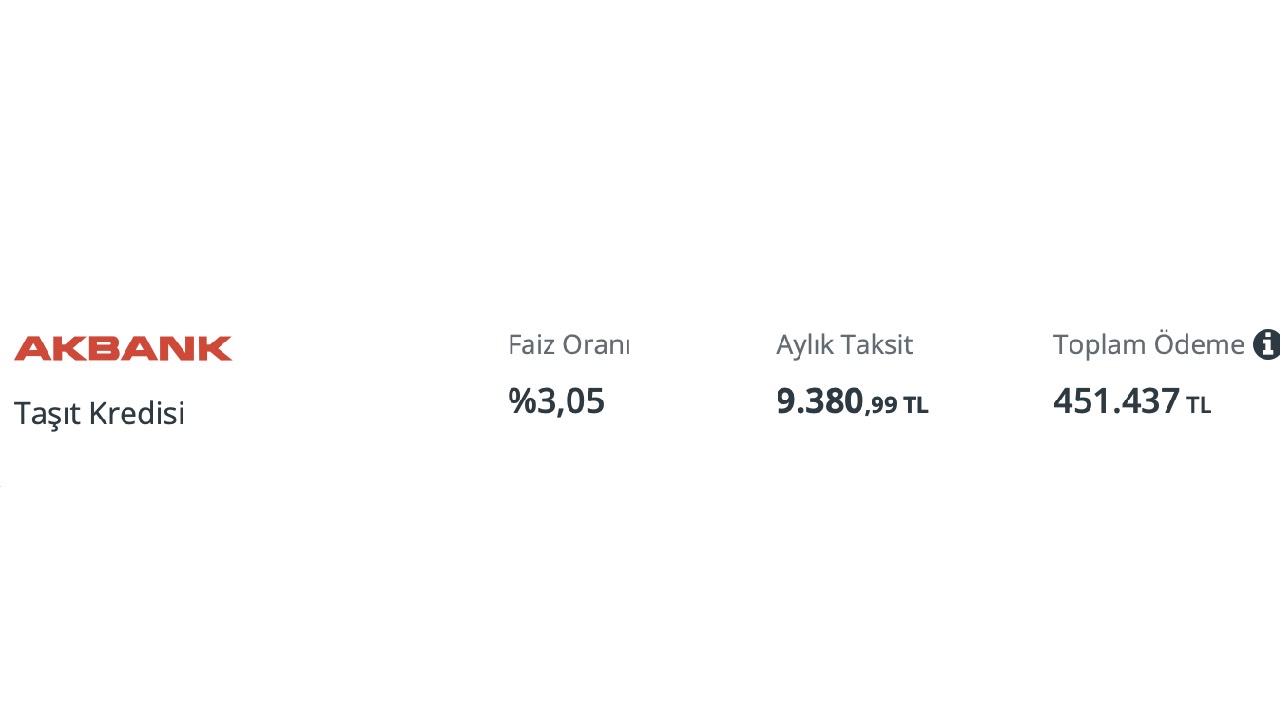Click the word Oranı in the header
Screen dimensions: 1280x720
(597, 345)
